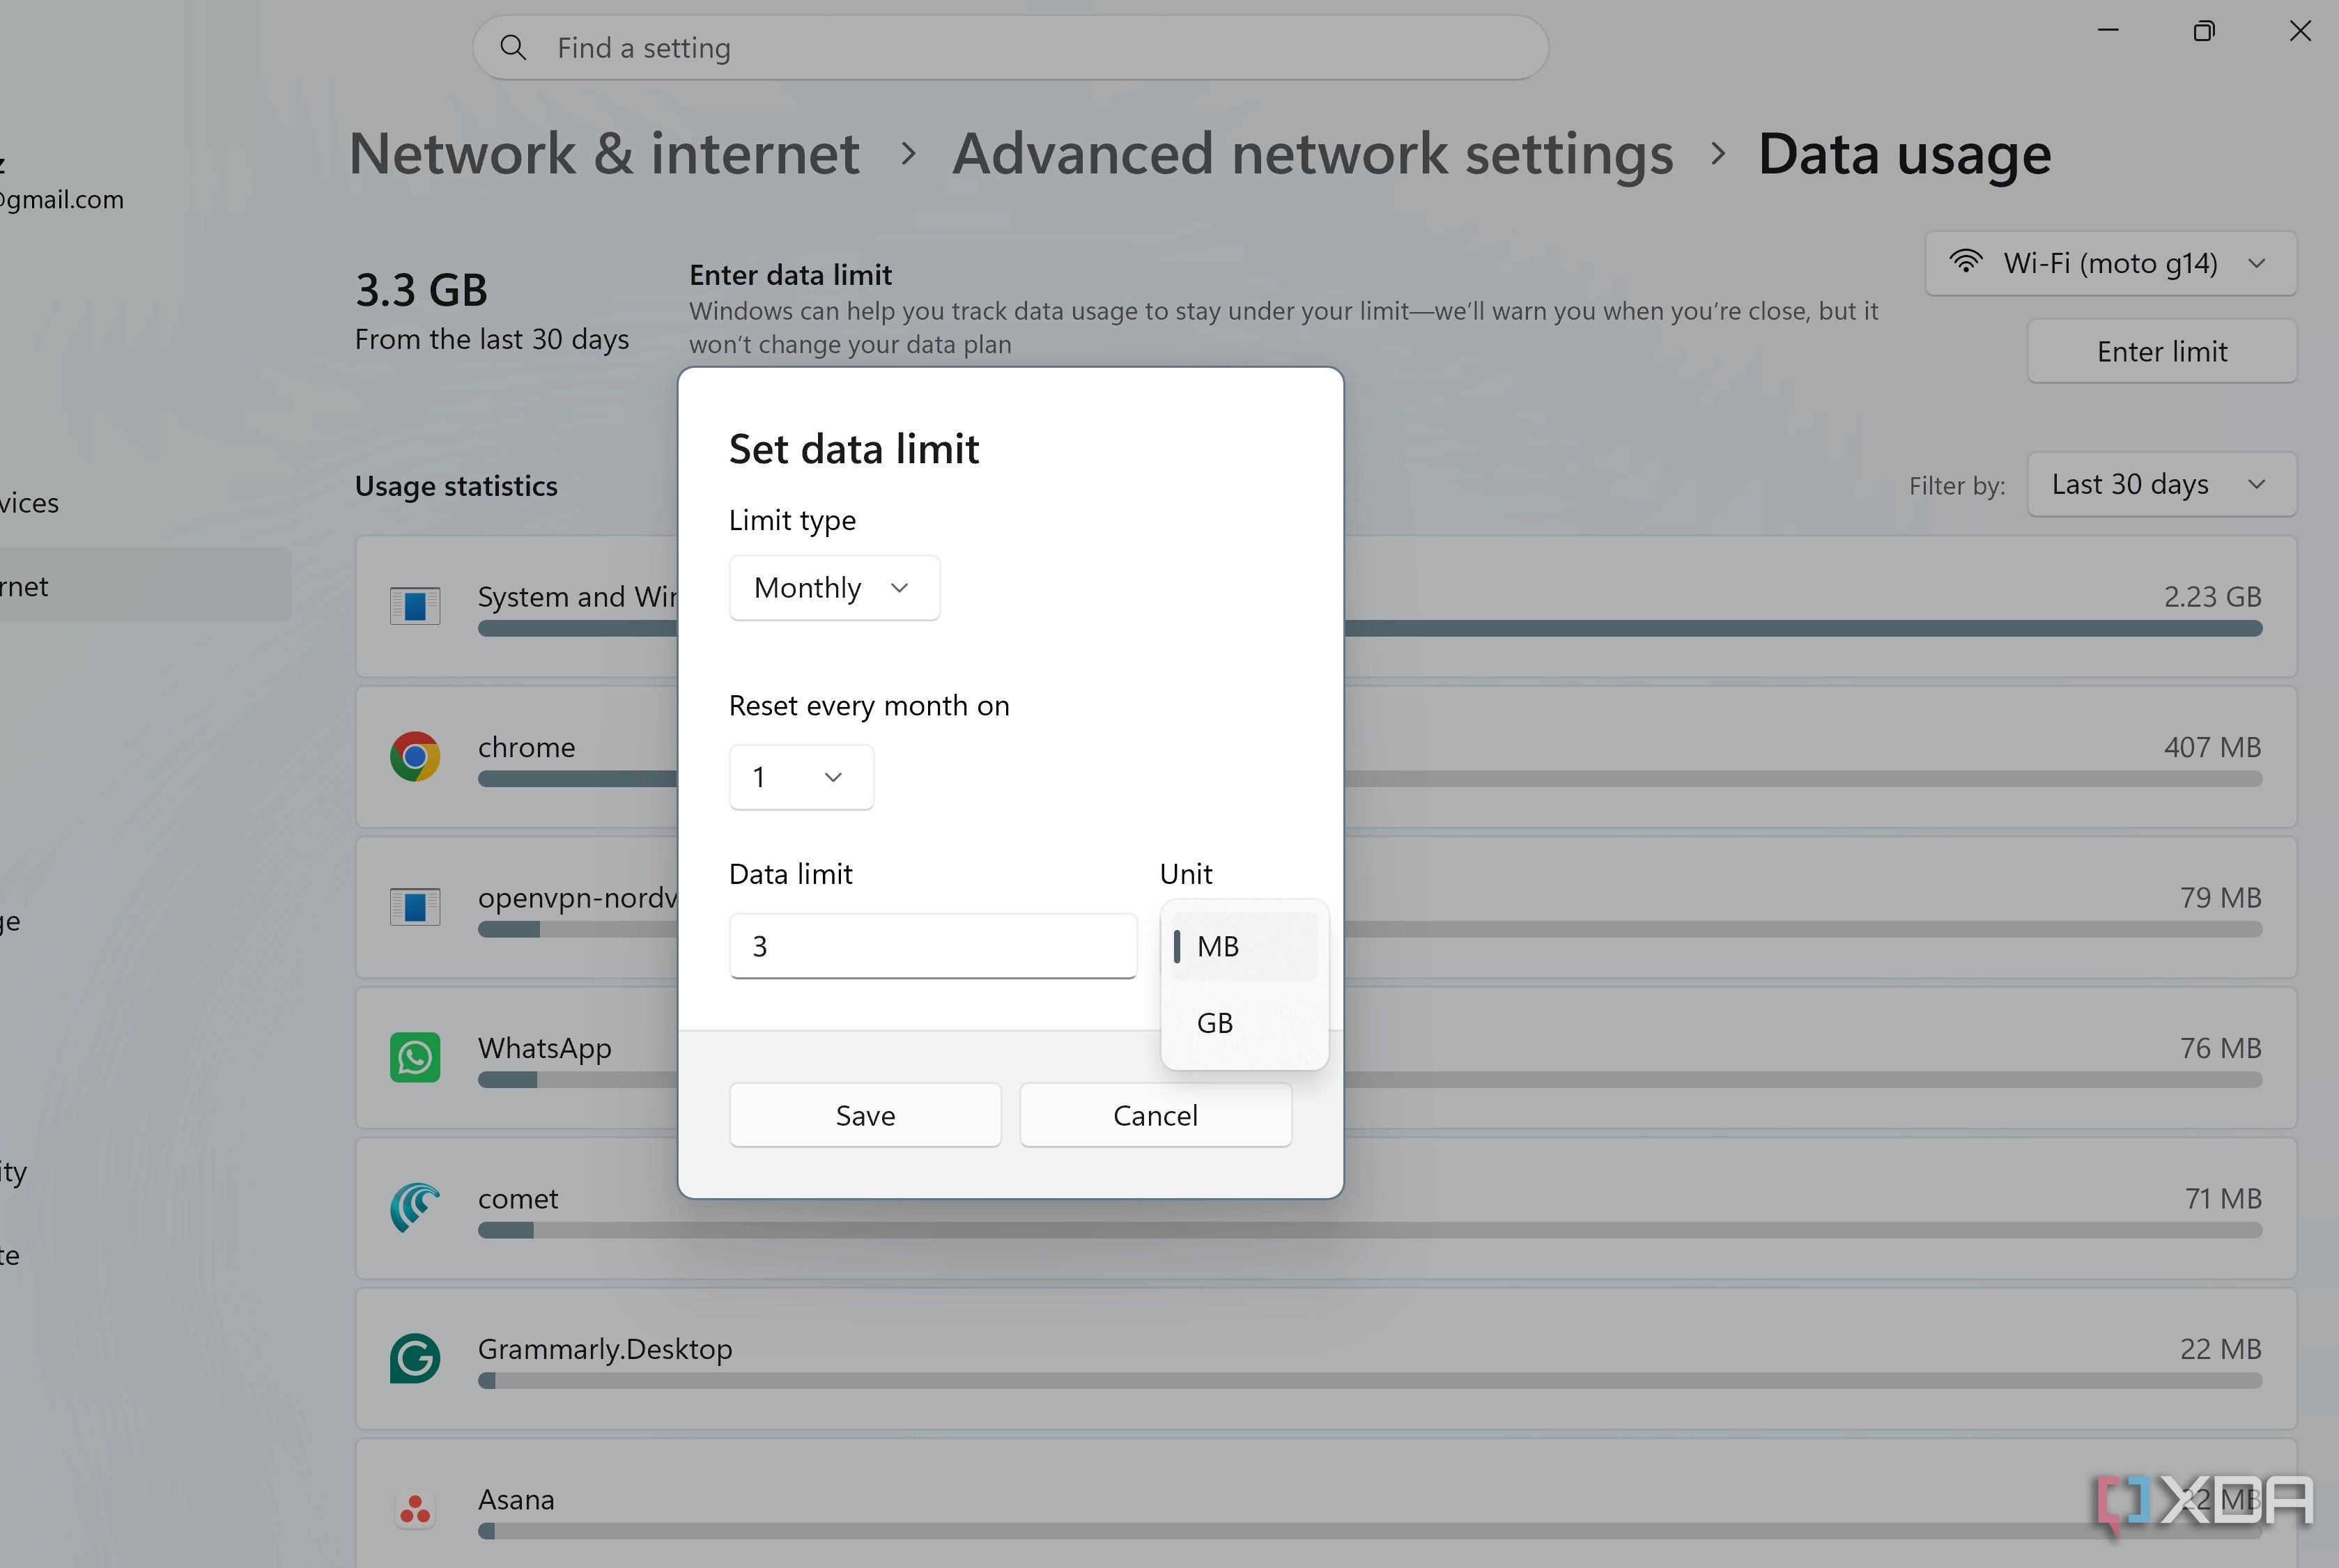The height and width of the screenshot is (1568, 2339).
Task: Open the reset day dropdown showing 1
Action: pos(801,777)
